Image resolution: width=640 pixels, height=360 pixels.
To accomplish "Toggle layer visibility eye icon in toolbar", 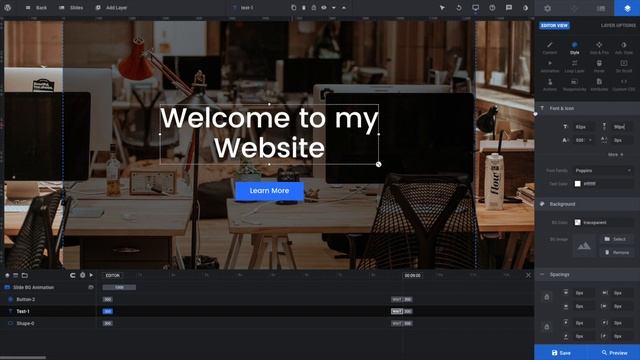I will (324, 8).
